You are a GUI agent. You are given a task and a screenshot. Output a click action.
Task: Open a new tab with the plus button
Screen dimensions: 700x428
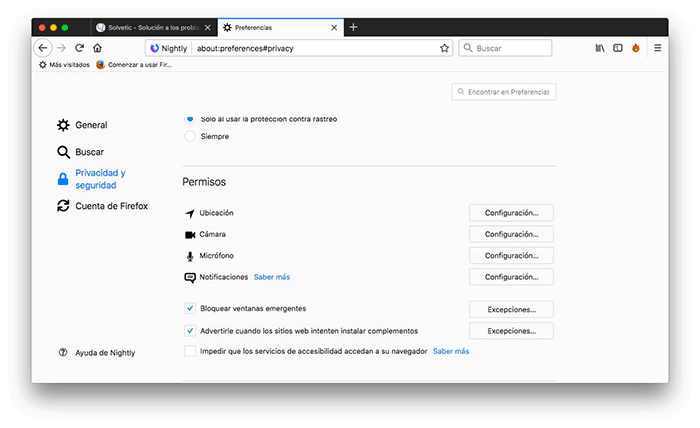coord(353,27)
